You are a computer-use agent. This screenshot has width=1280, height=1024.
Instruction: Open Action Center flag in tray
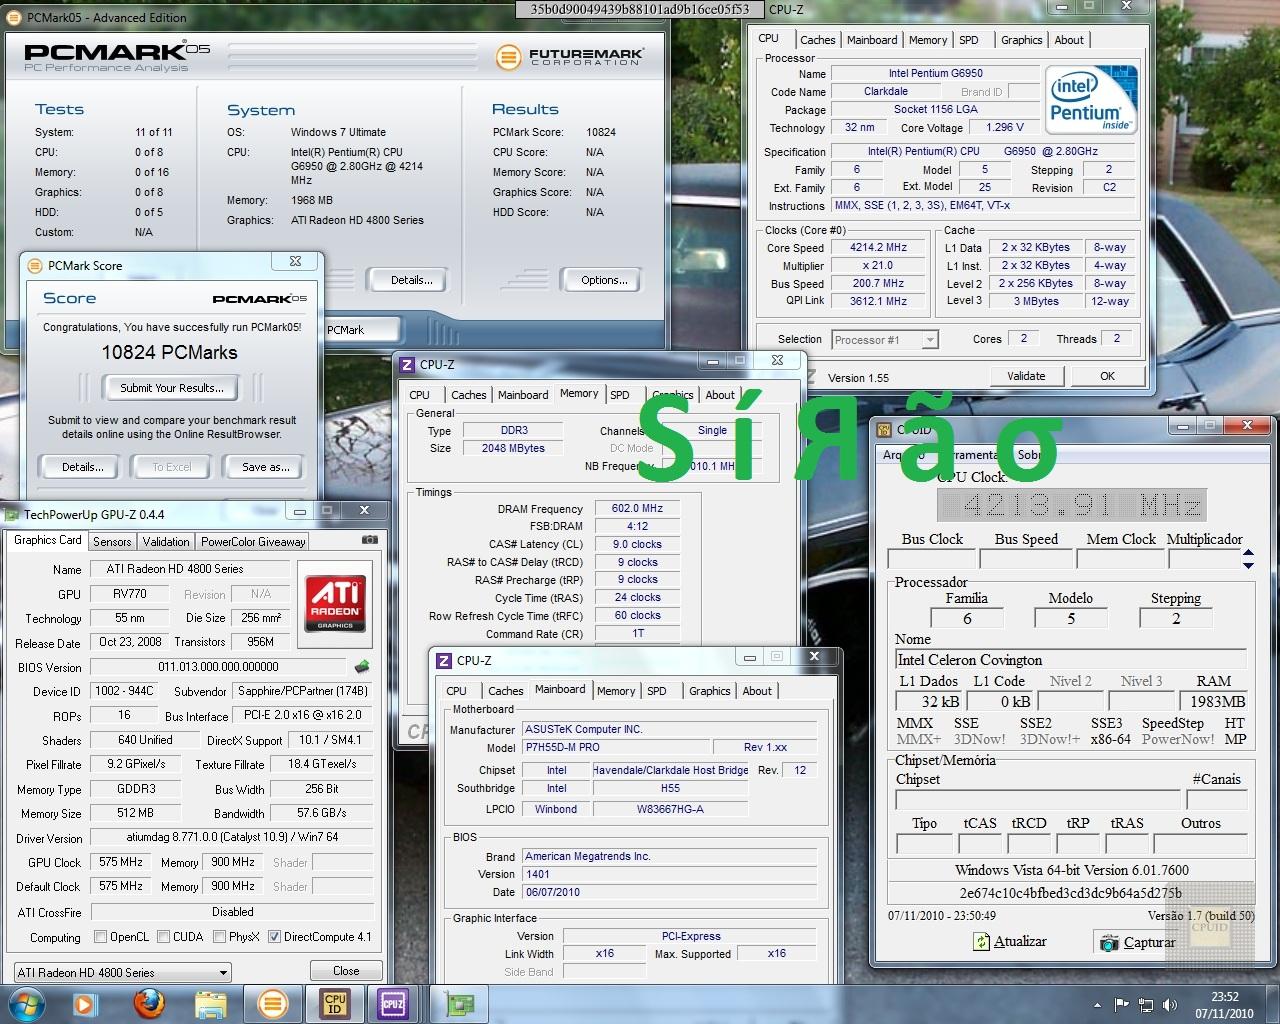tap(1121, 1004)
